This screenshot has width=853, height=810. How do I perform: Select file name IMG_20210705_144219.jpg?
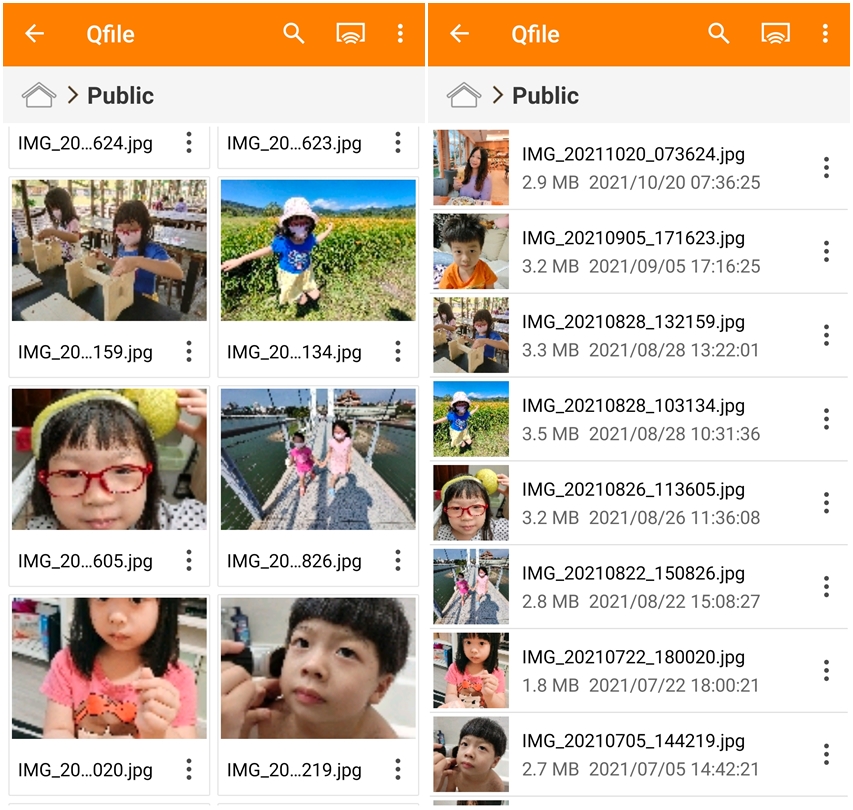pos(633,741)
